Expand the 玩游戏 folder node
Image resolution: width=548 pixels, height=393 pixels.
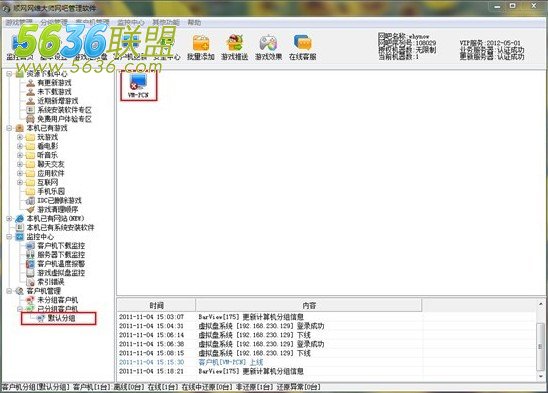pyautogui.click(x=20, y=137)
